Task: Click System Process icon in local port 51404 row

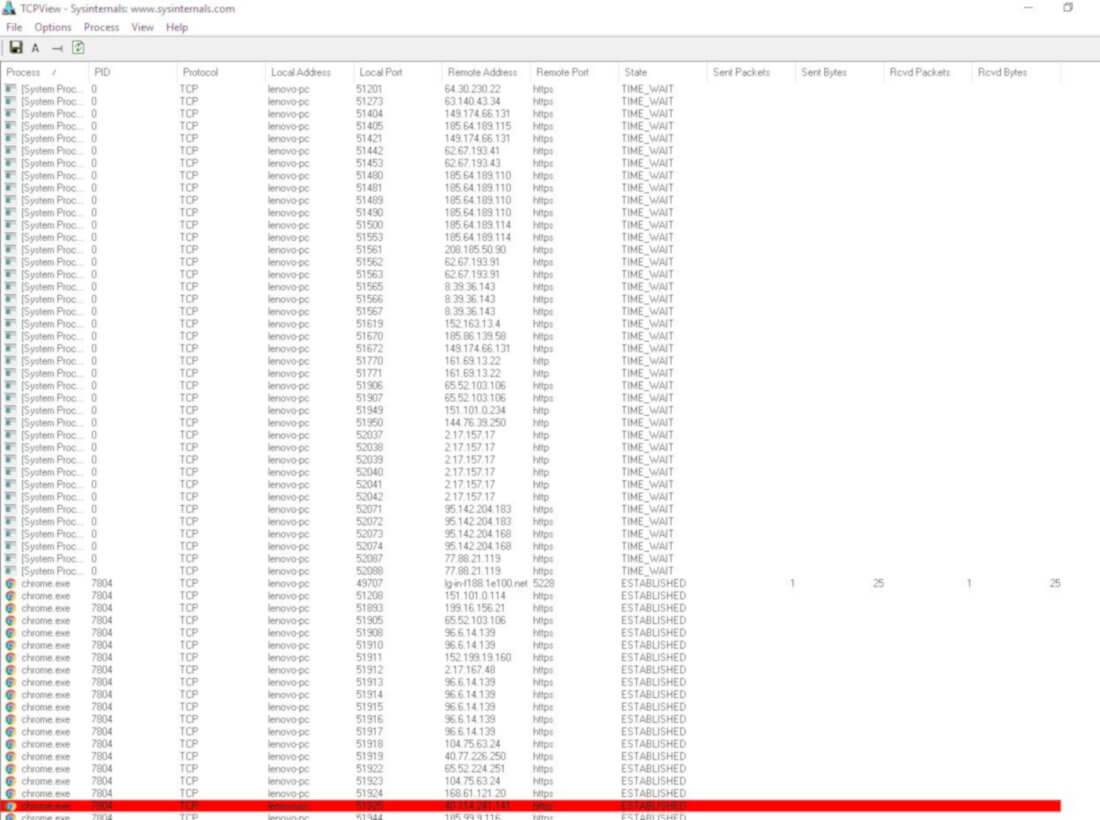Action: (x=11, y=114)
